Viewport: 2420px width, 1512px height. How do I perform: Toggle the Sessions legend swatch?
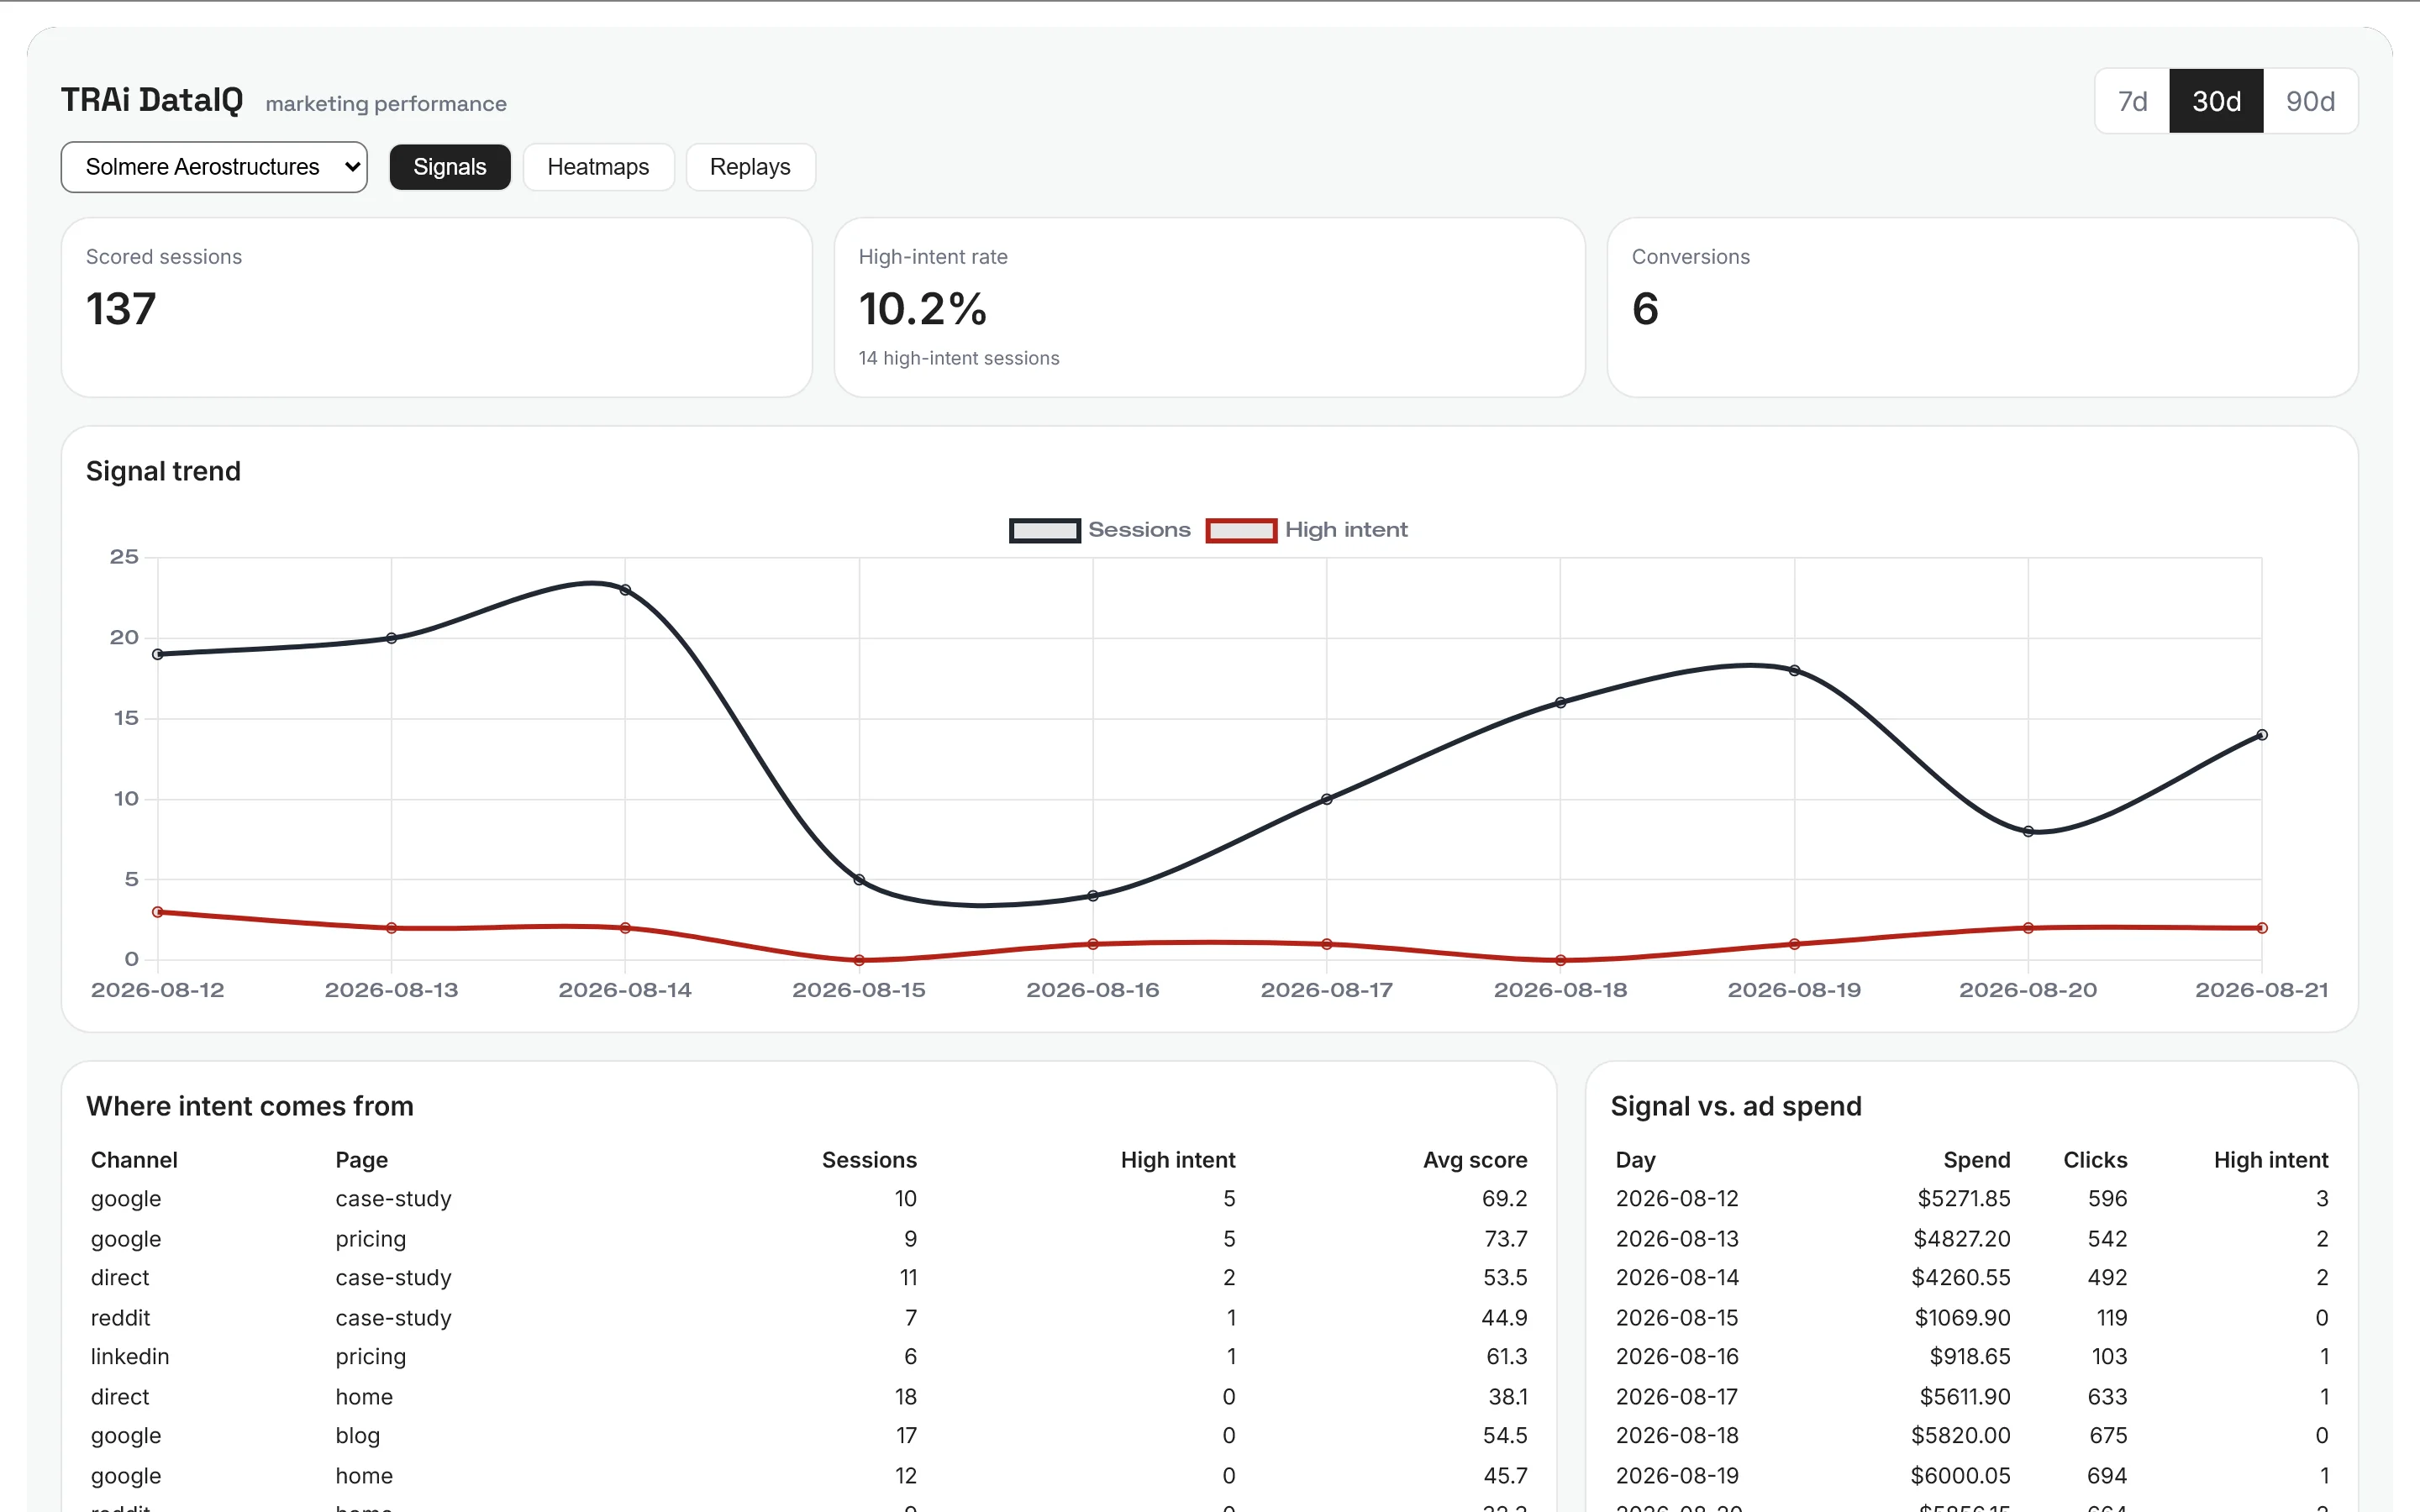(1044, 530)
